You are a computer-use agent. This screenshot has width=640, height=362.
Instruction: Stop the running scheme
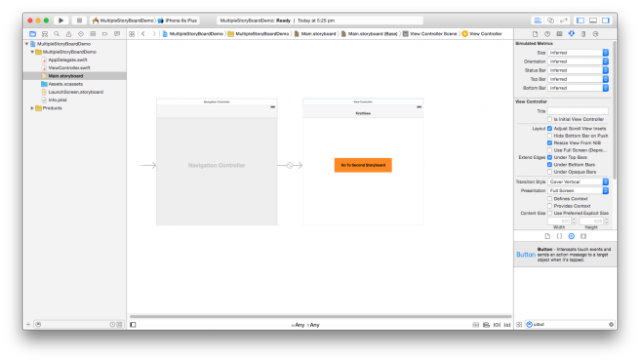(79, 20)
